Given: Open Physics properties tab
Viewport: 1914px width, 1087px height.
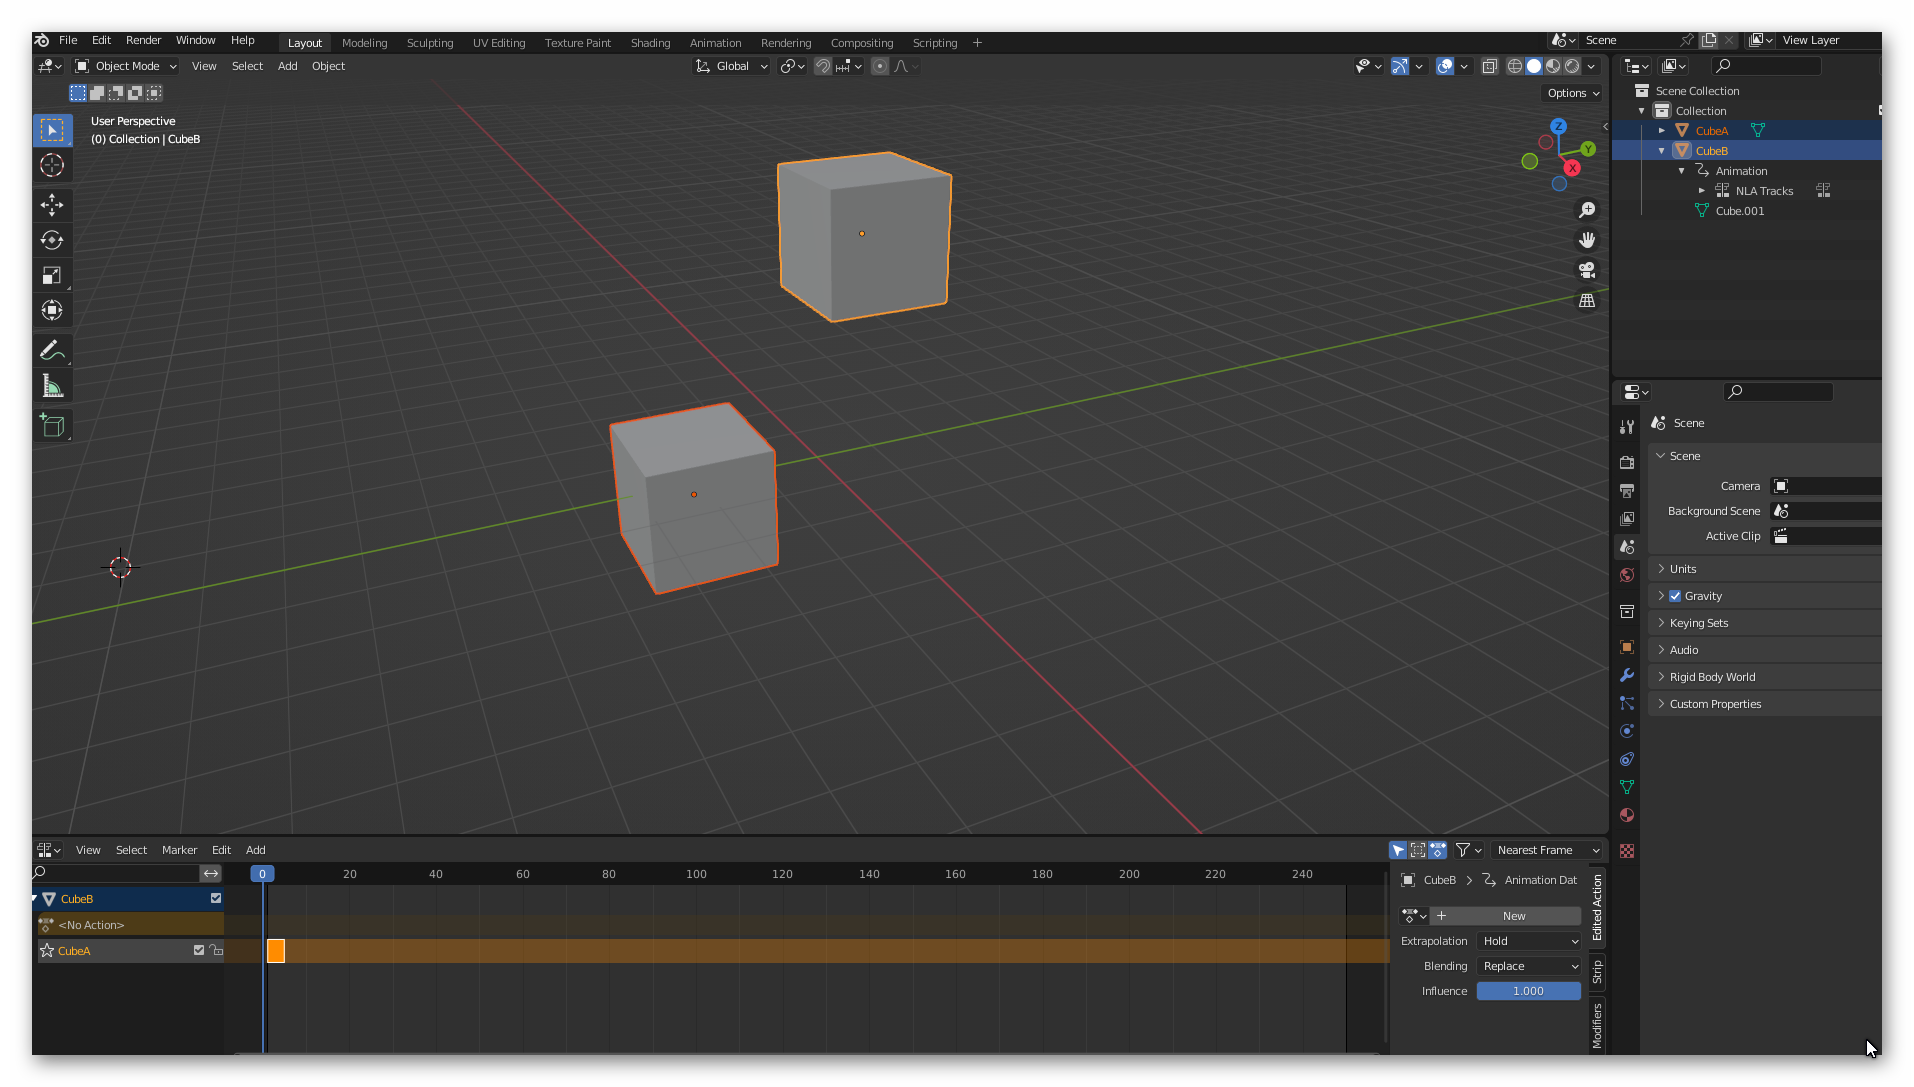Looking at the screenshot, I should coord(1627,731).
